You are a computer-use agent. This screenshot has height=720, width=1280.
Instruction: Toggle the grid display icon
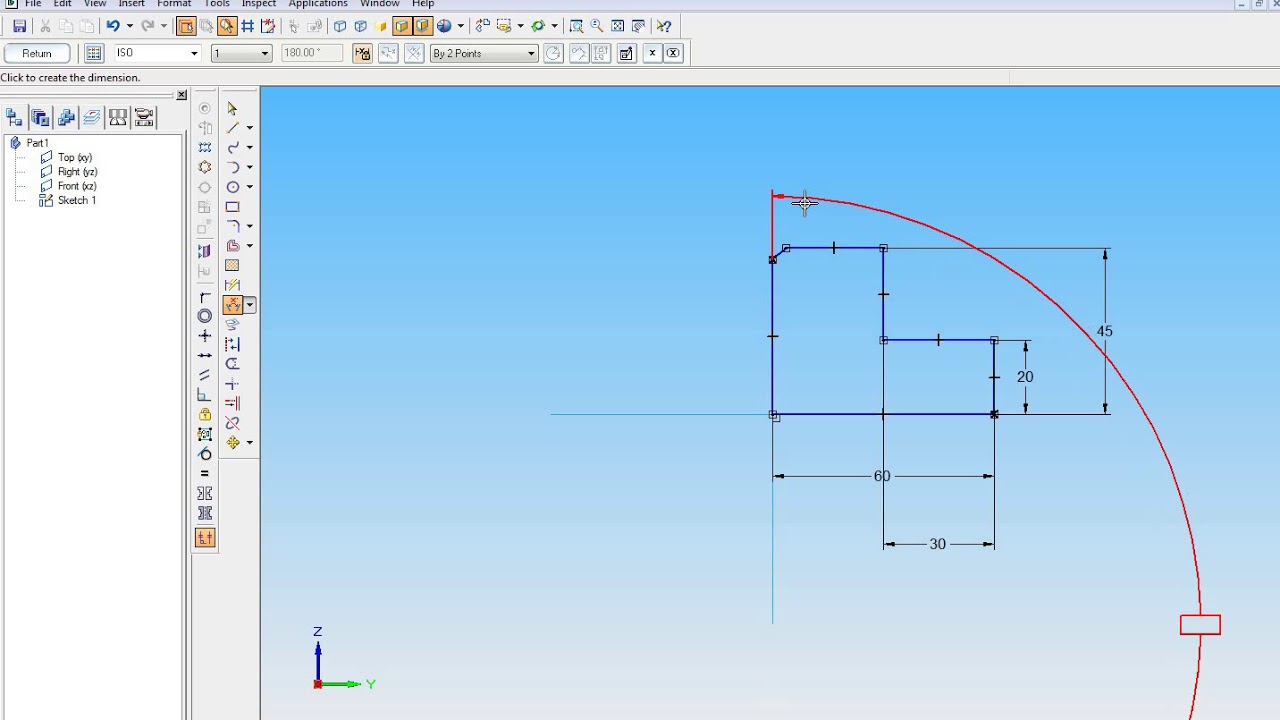(x=248, y=26)
